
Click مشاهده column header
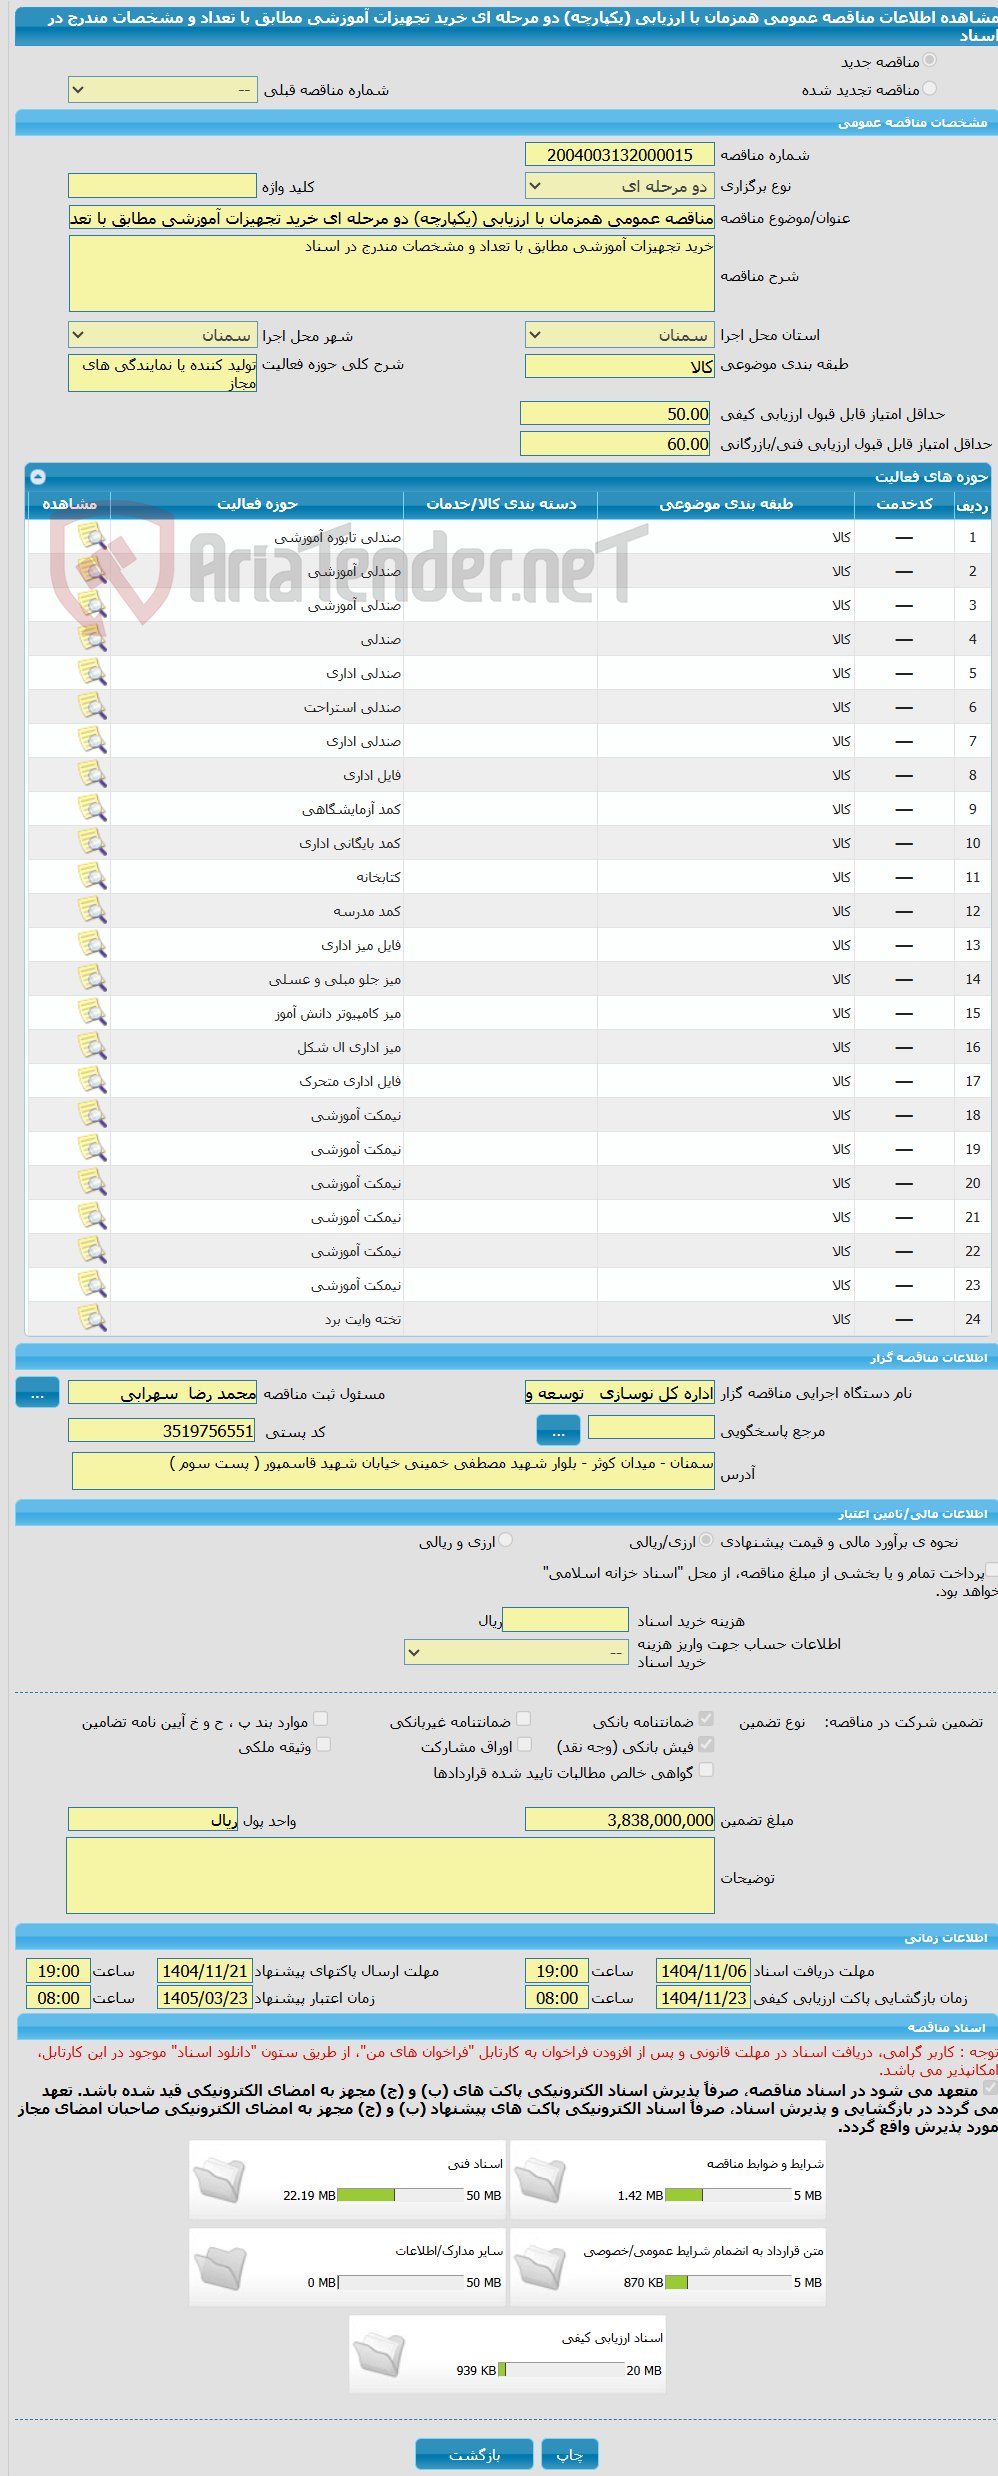tap(69, 504)
